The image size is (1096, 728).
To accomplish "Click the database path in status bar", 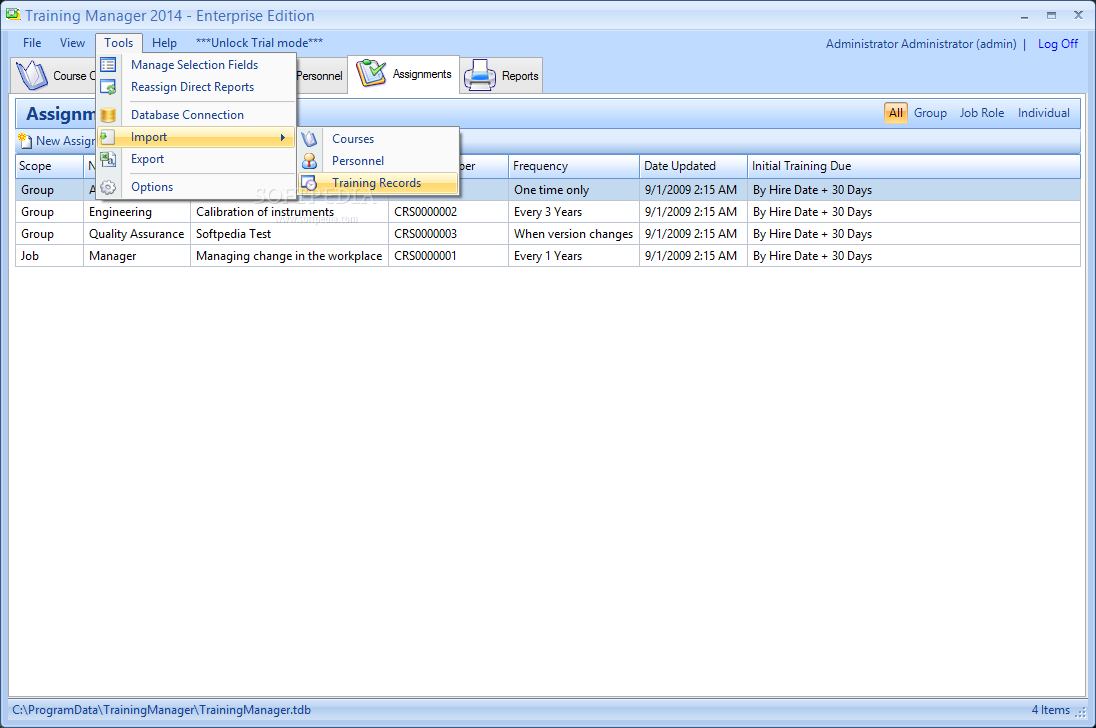I will pyautogui.click(x=161, y=710).
